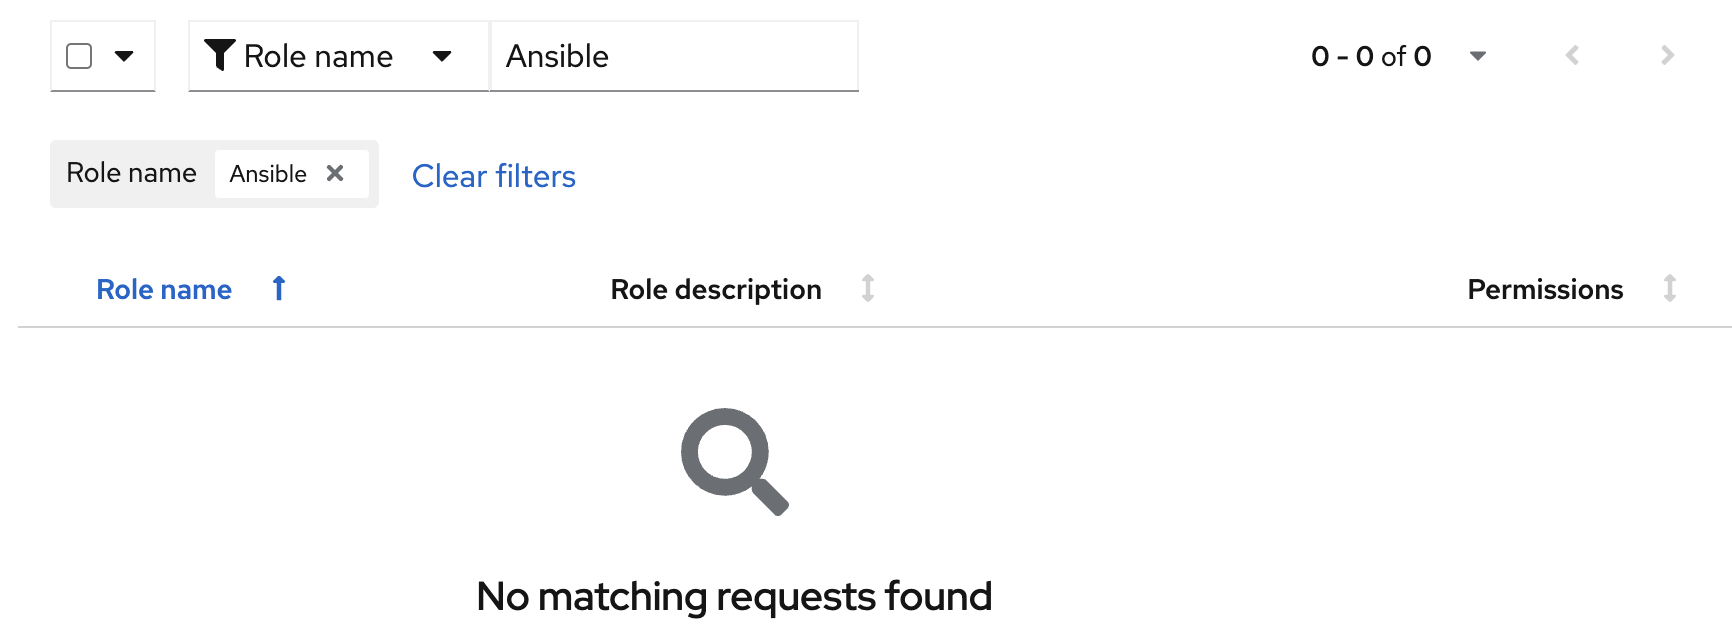Remove the Ansible filter chip
The height and width of the screenshot is (630, 1732).
pos(335,173)
